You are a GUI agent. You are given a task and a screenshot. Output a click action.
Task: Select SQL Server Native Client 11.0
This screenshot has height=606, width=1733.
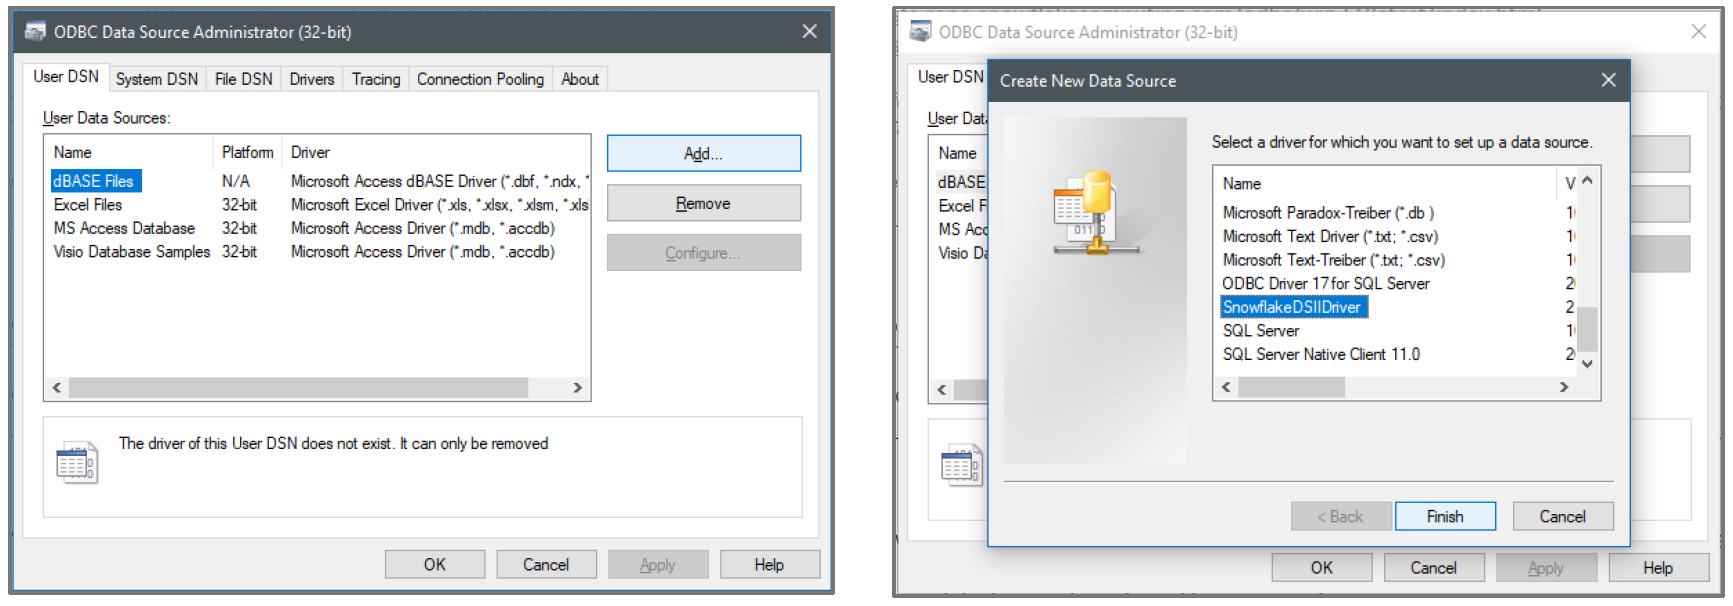coord(1321,354)
